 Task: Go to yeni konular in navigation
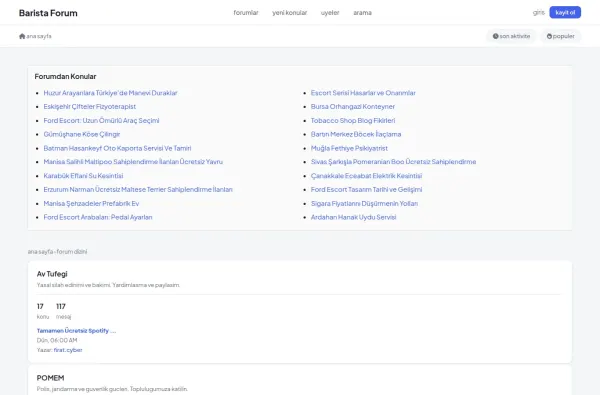(290, 13)
